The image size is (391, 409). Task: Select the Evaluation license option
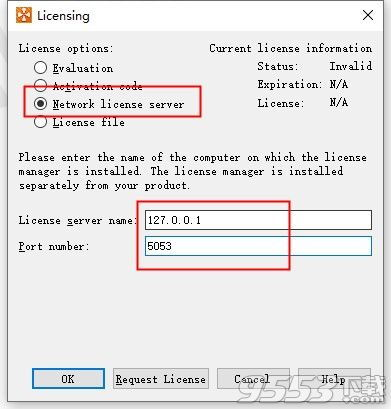(x=40, y=68)
